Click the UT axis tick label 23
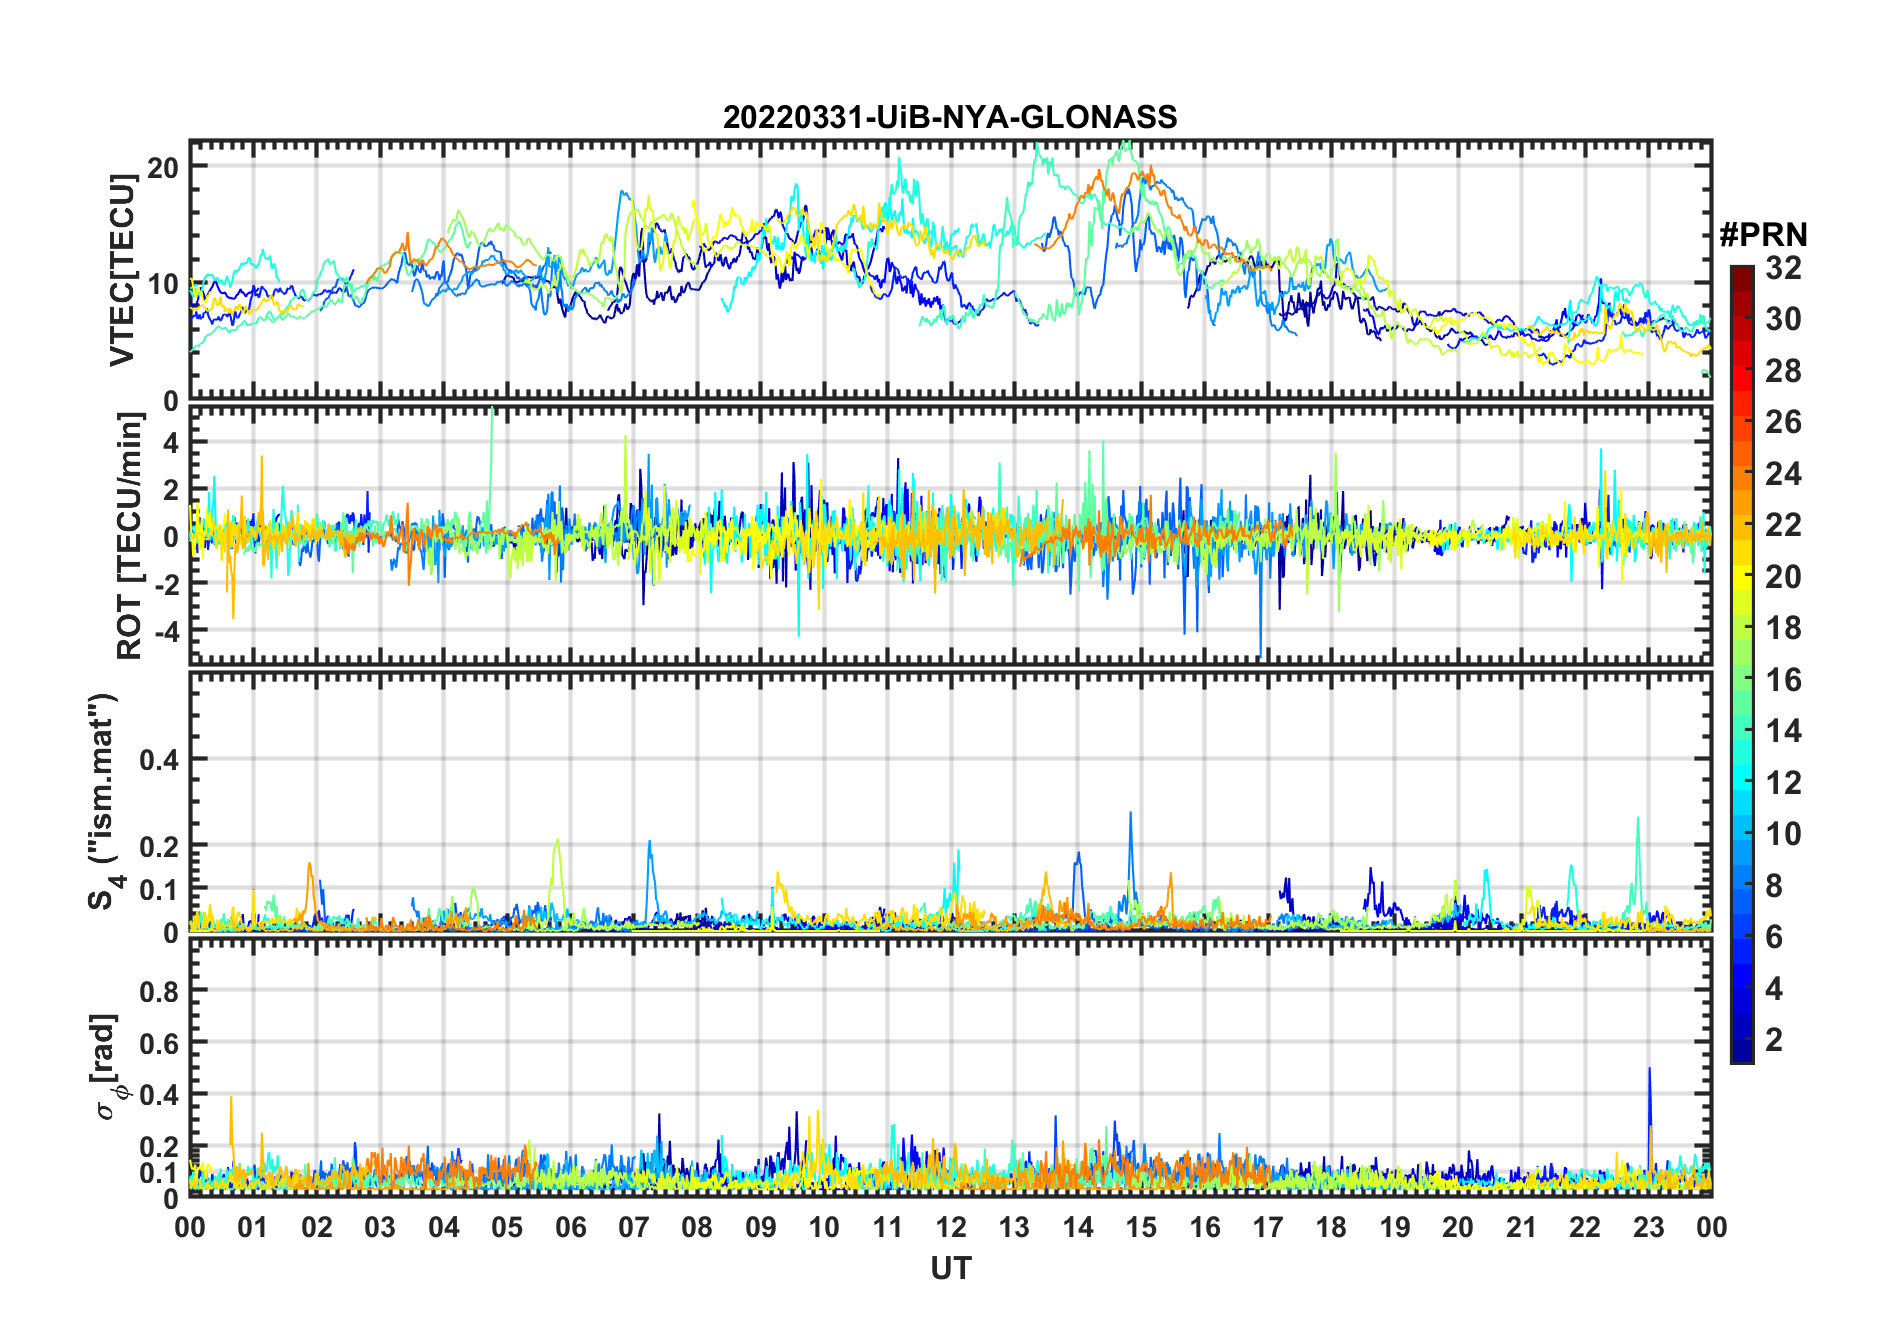Viewport: 1902px width, 1330px height. point(1649,1227)
